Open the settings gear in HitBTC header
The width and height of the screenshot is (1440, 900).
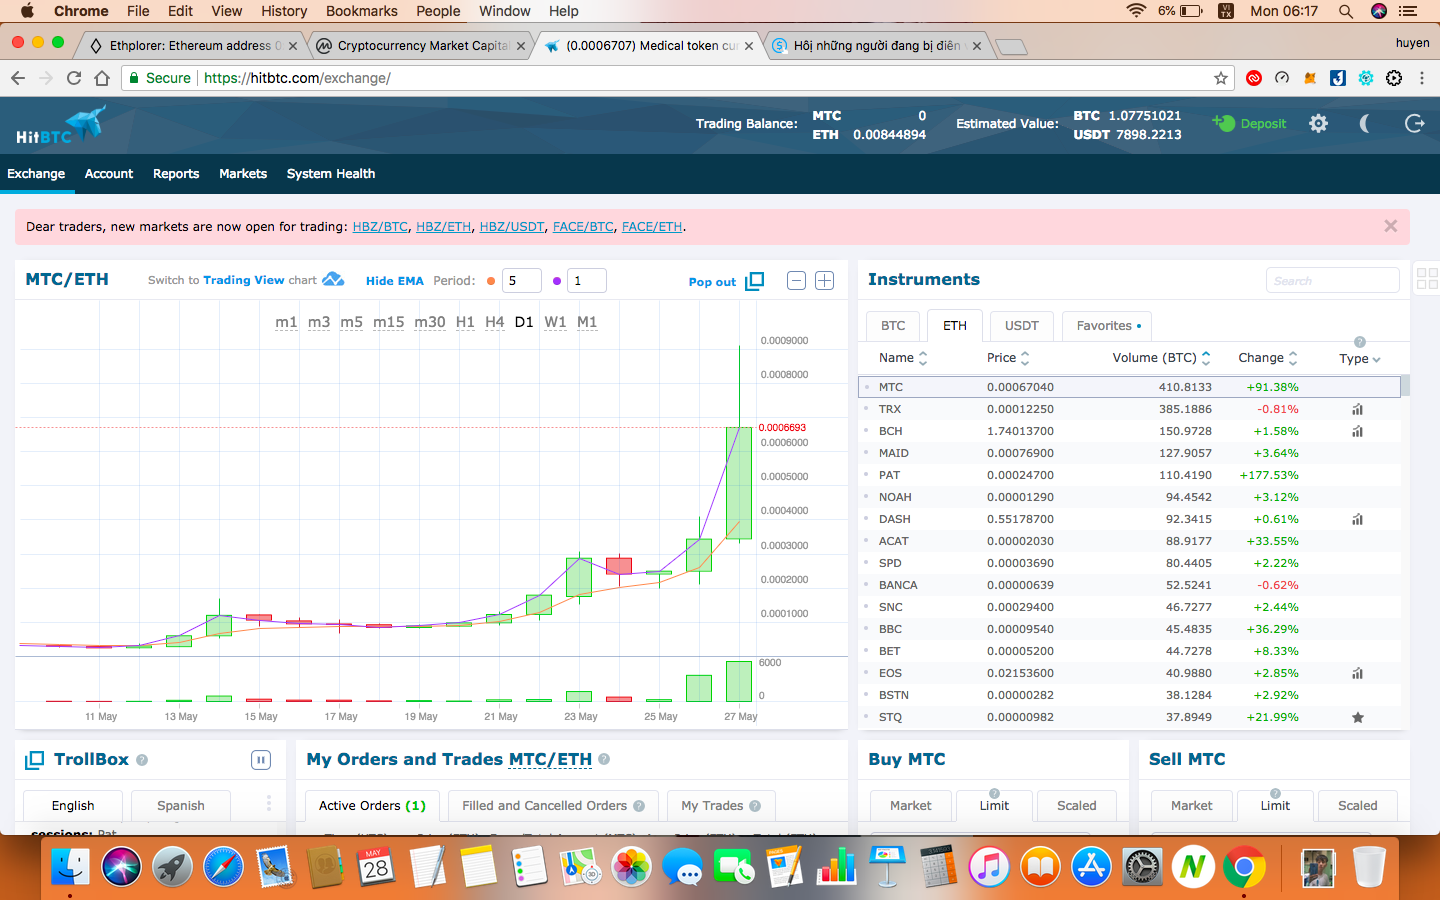(1318, 123)
